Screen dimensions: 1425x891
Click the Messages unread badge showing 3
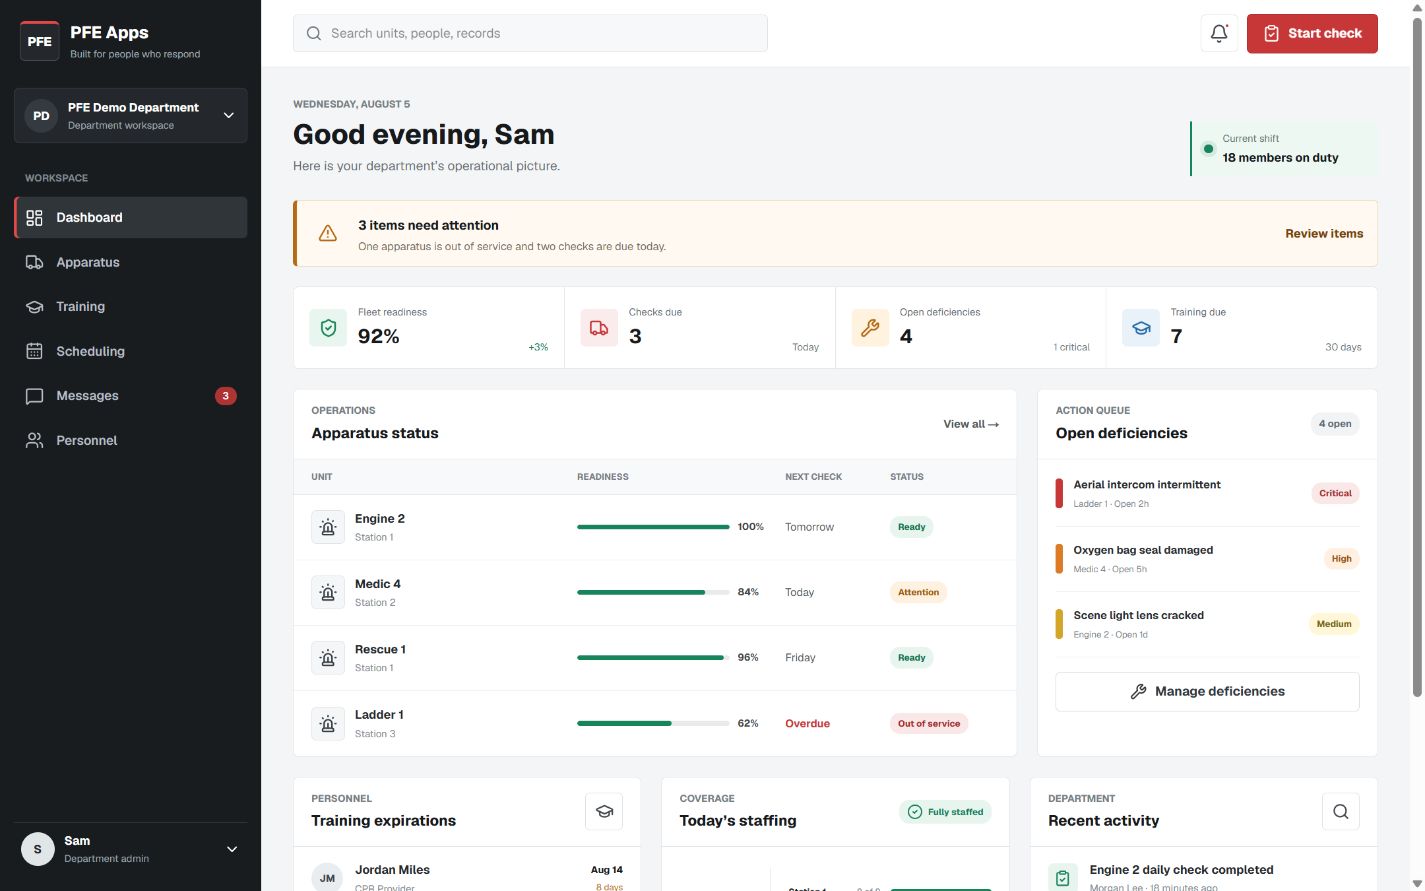(x=226, y=396)
